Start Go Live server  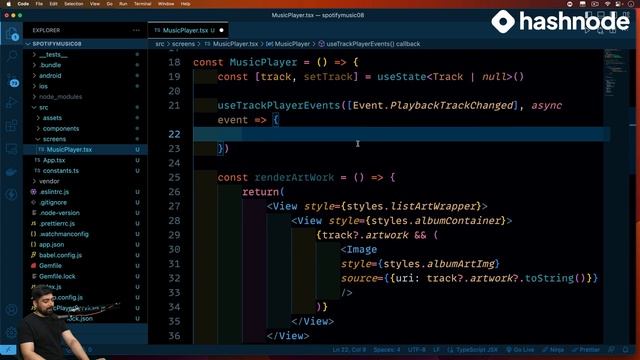tap(520, 350)
